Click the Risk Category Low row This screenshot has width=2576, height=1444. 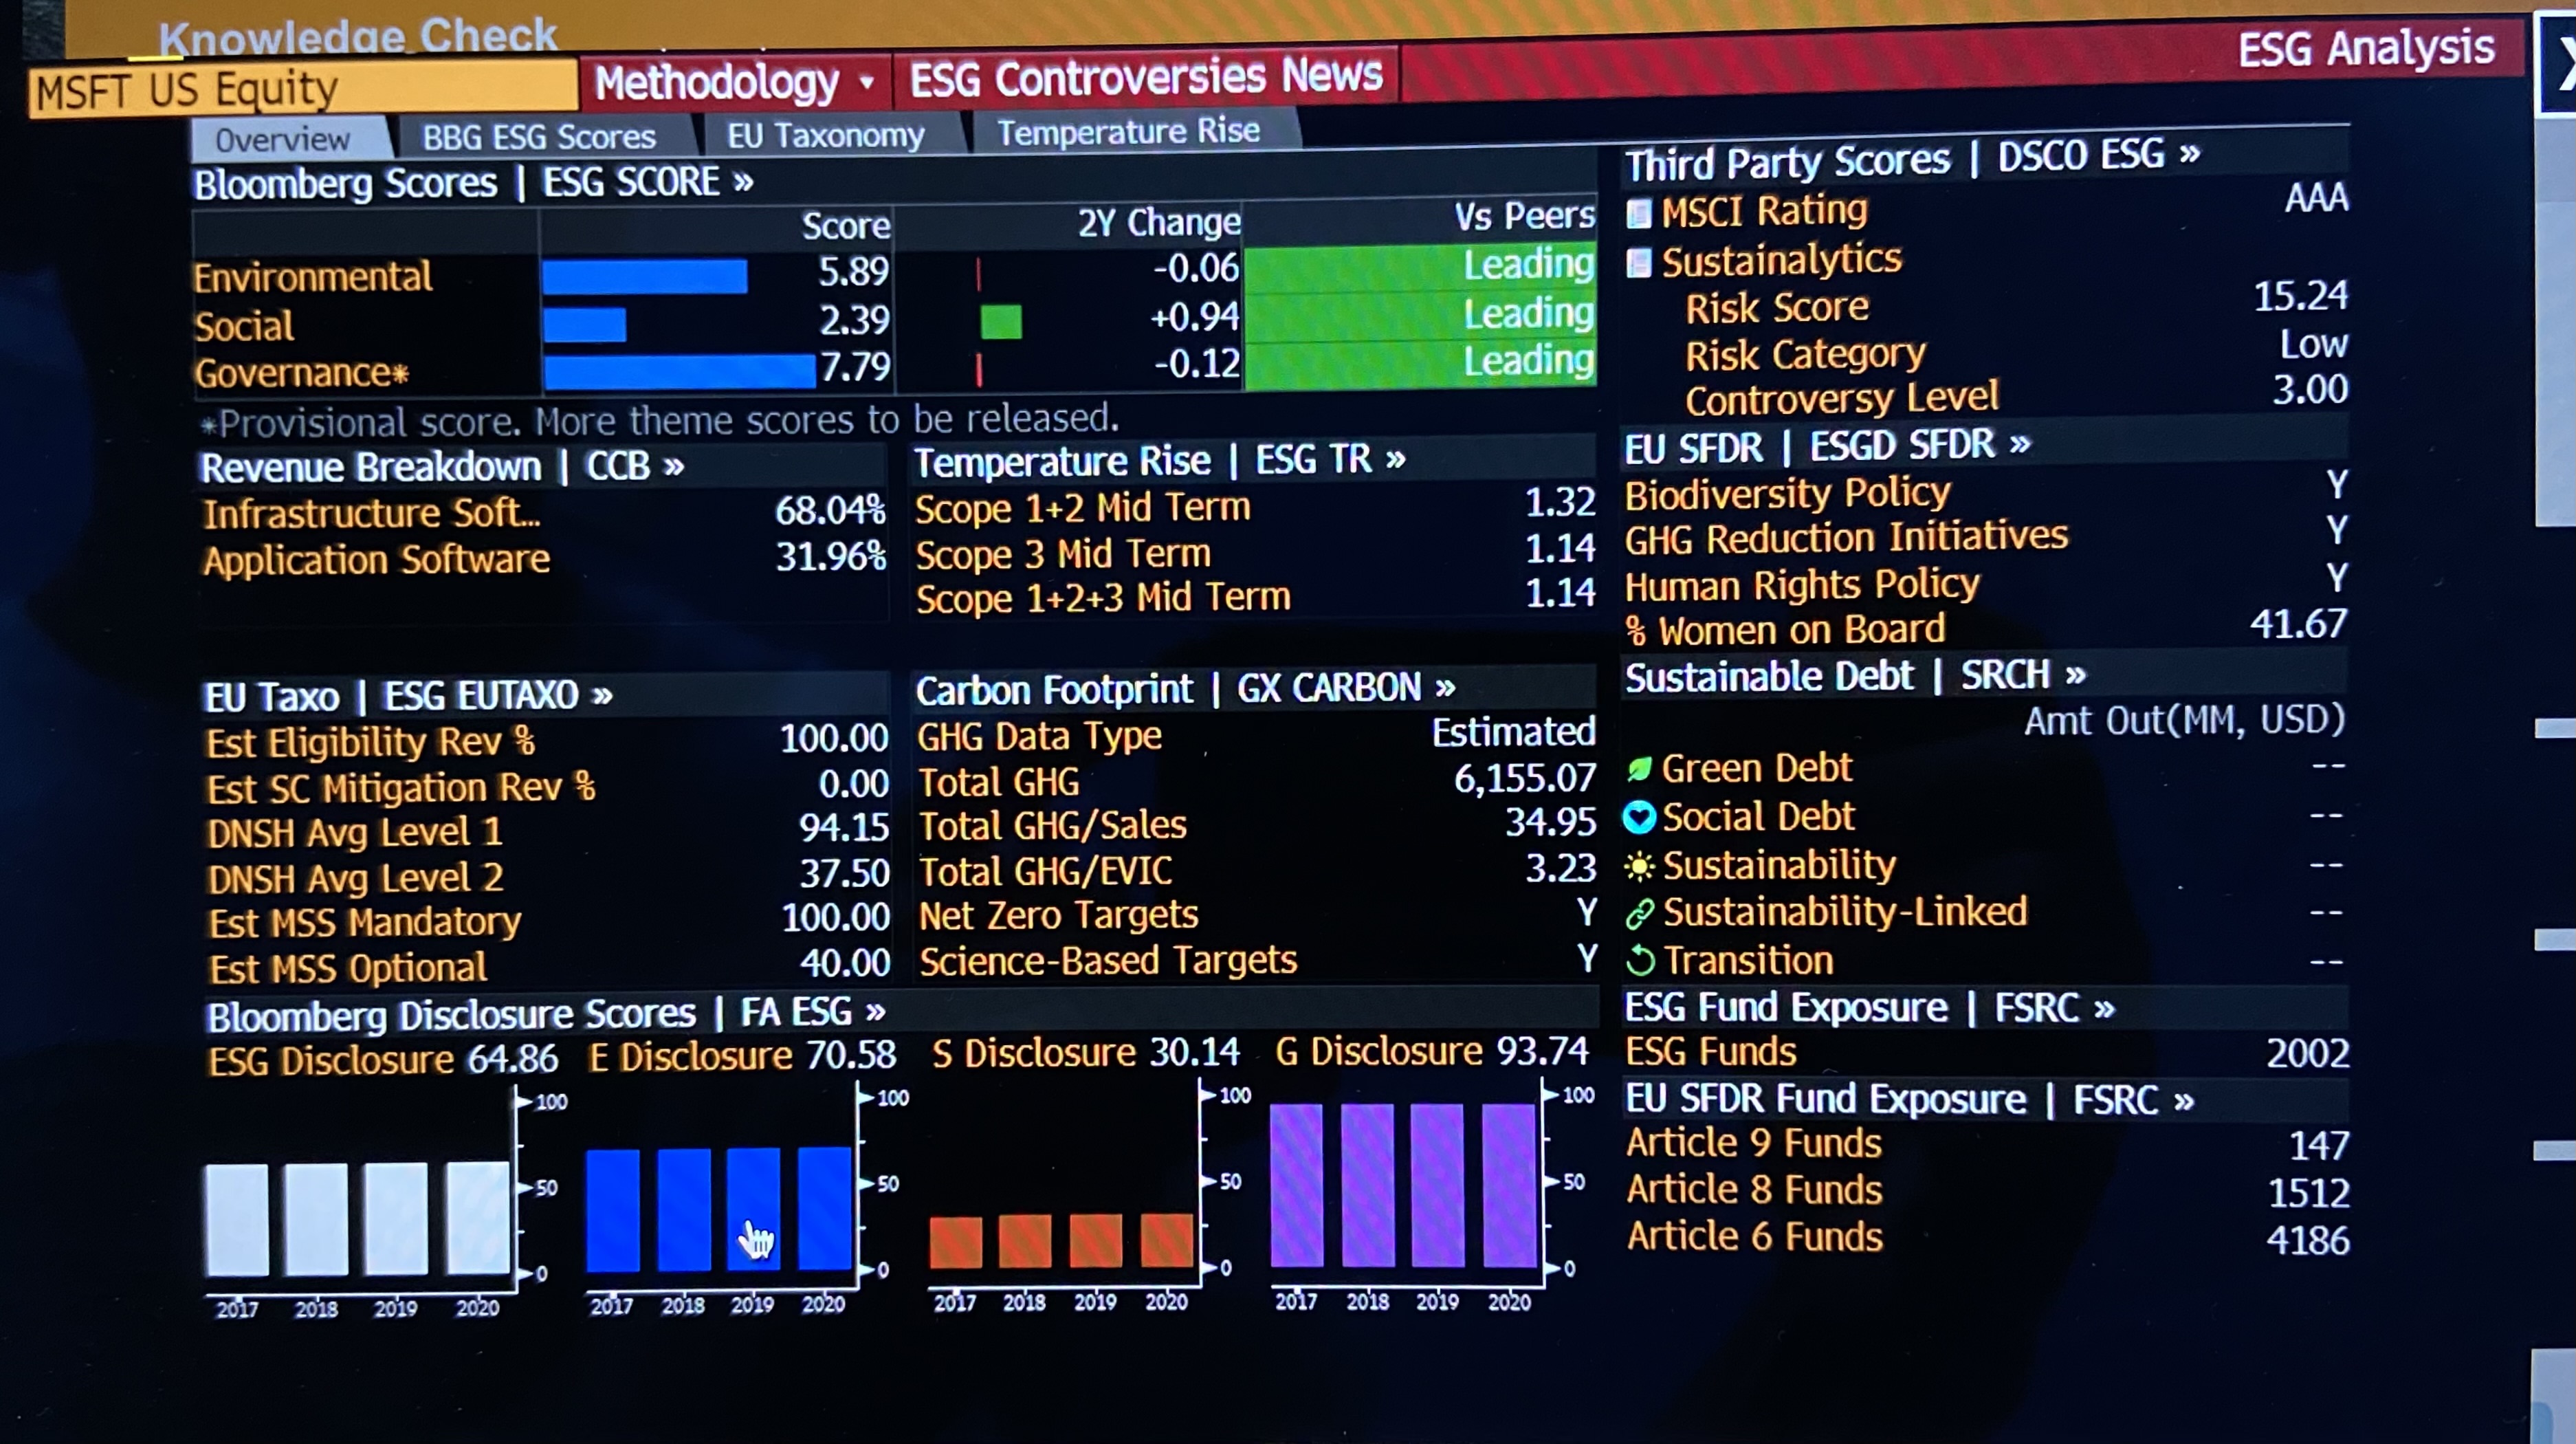[2016, 351]
